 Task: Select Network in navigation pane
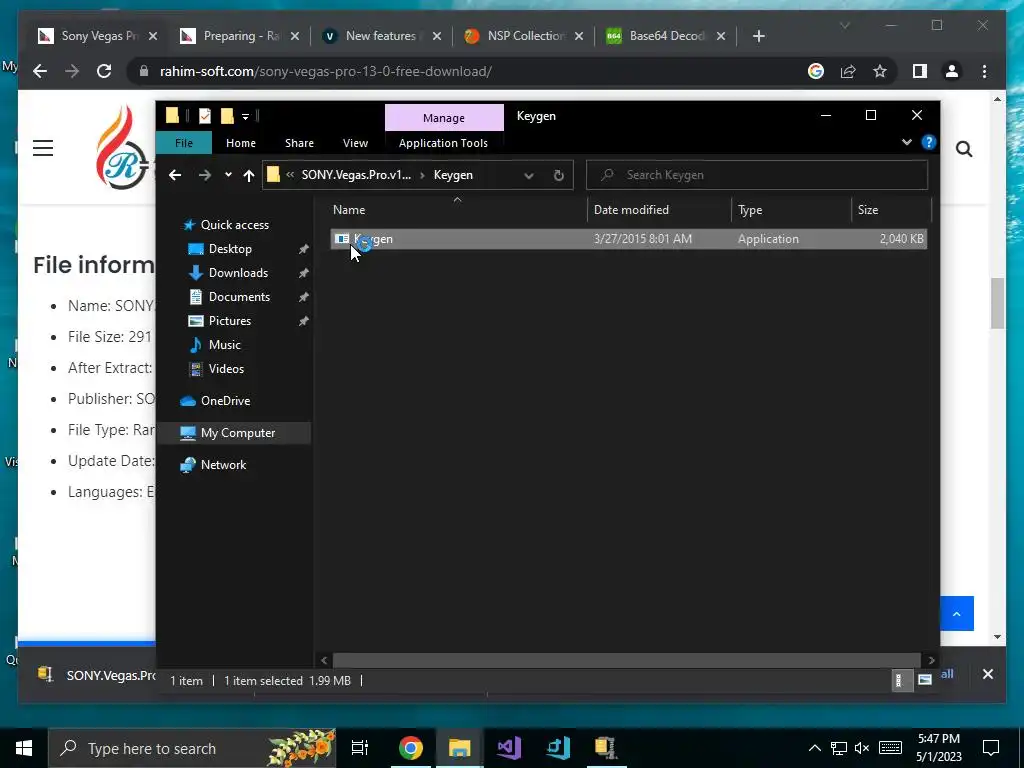pos(223,465)
